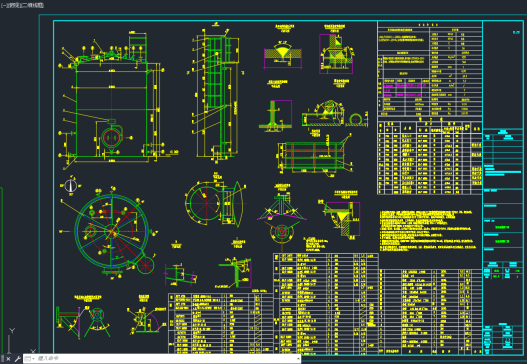Screen dimensions: 527x364
Task: Open the 二维线框 visual style menu
Action: pyautogui.click(x=32, y=5)
